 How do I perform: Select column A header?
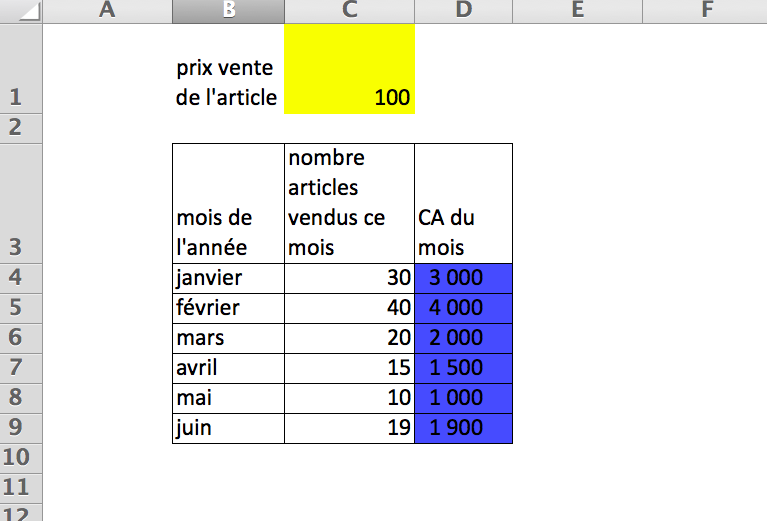point(107,11)
